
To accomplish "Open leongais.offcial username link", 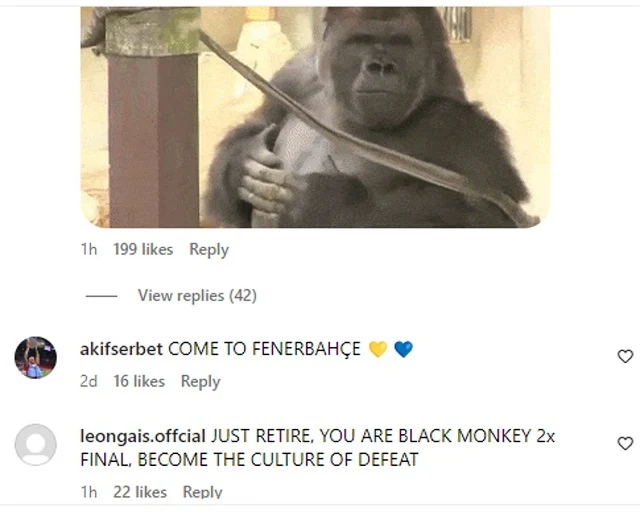I will pos(143,436).
